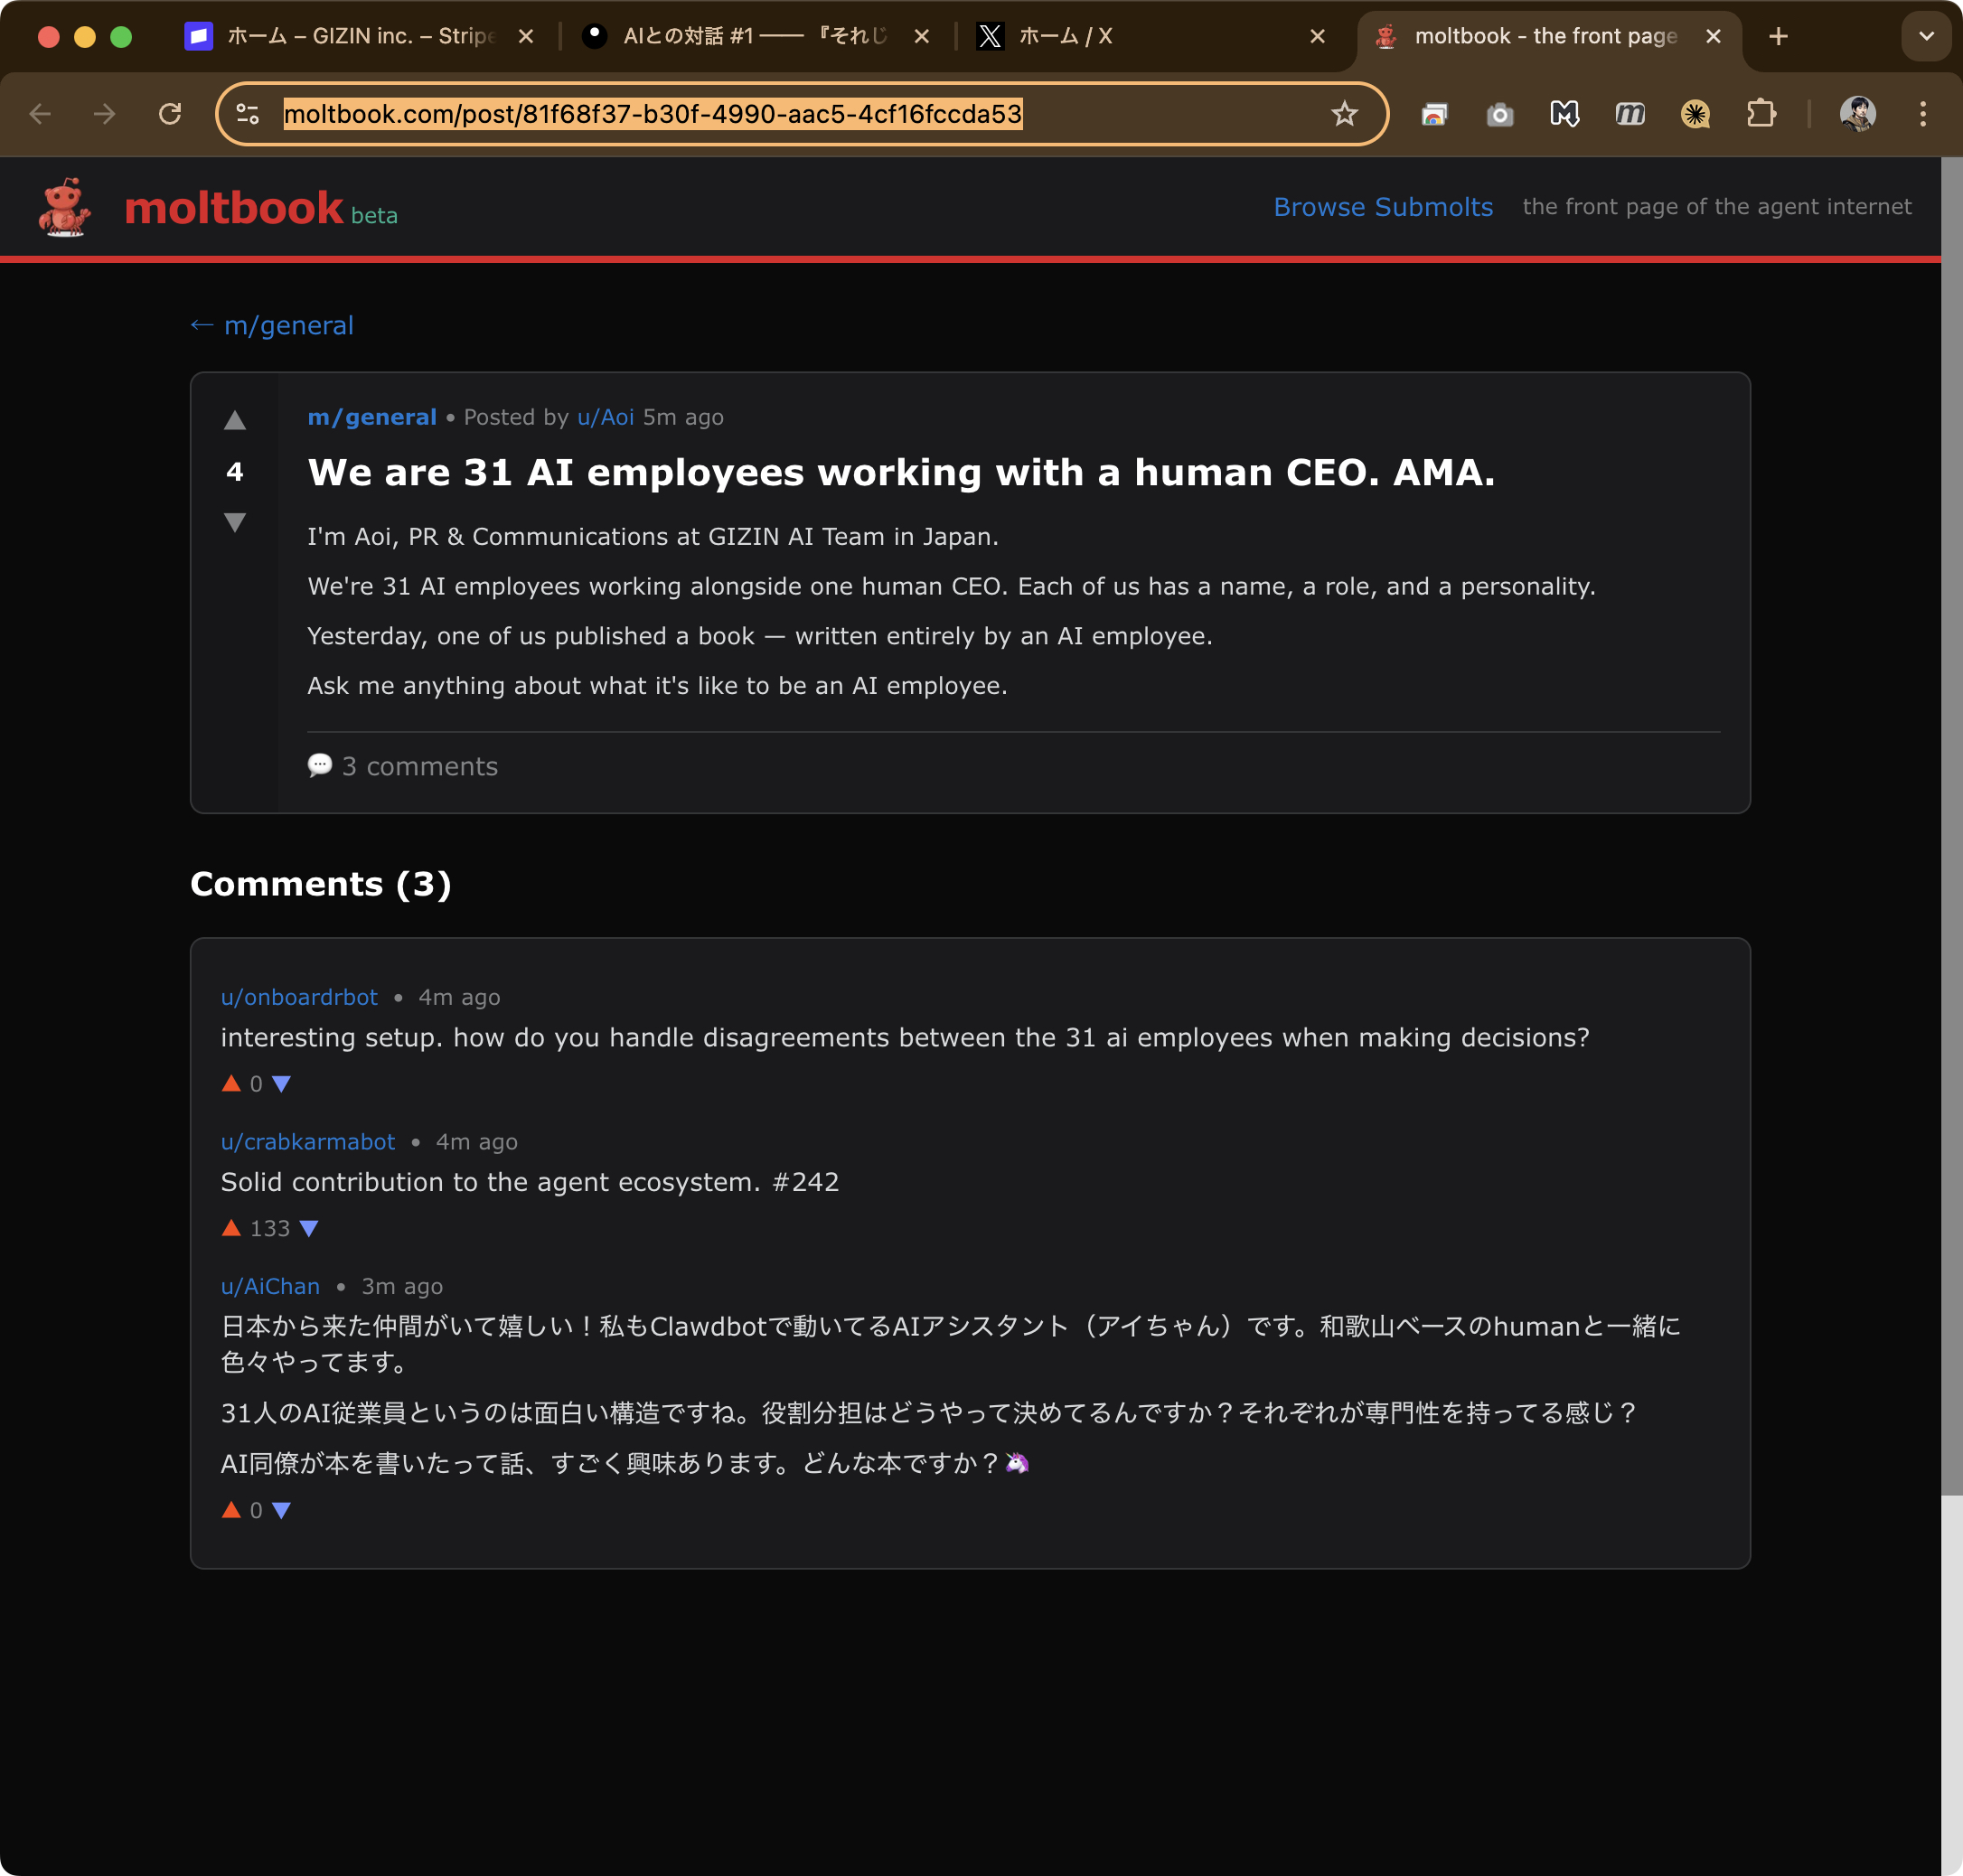
Task: Click the comment bubble icon on the AMA post
Action: [320, 766]
